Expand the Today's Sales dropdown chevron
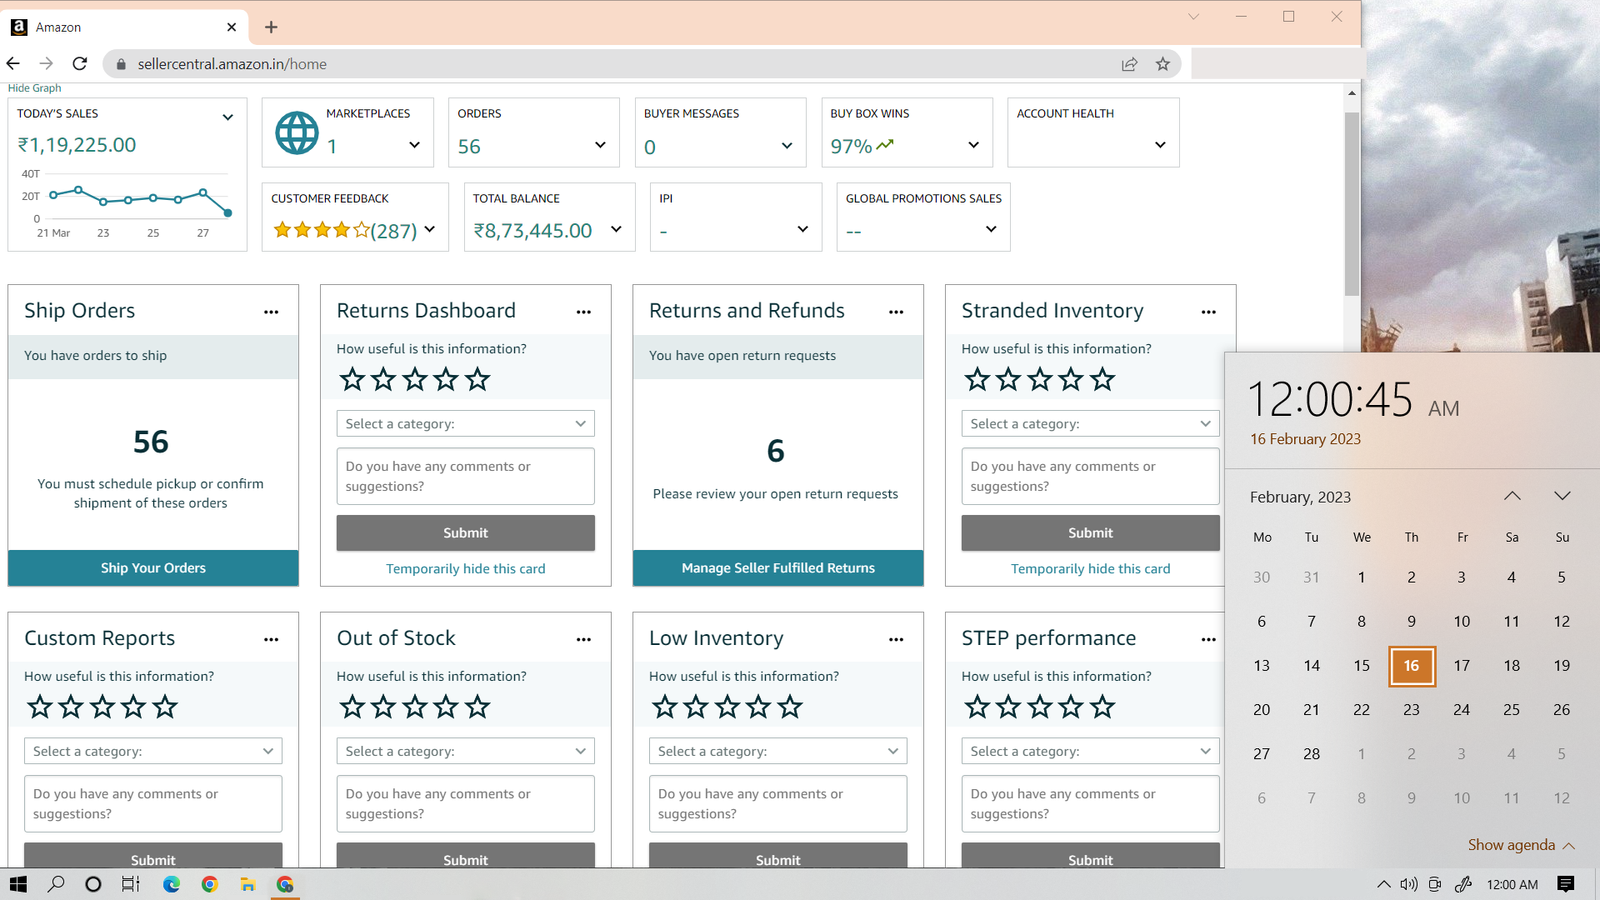The height and width of the screenshot is (900, 1600). [228, 117]
